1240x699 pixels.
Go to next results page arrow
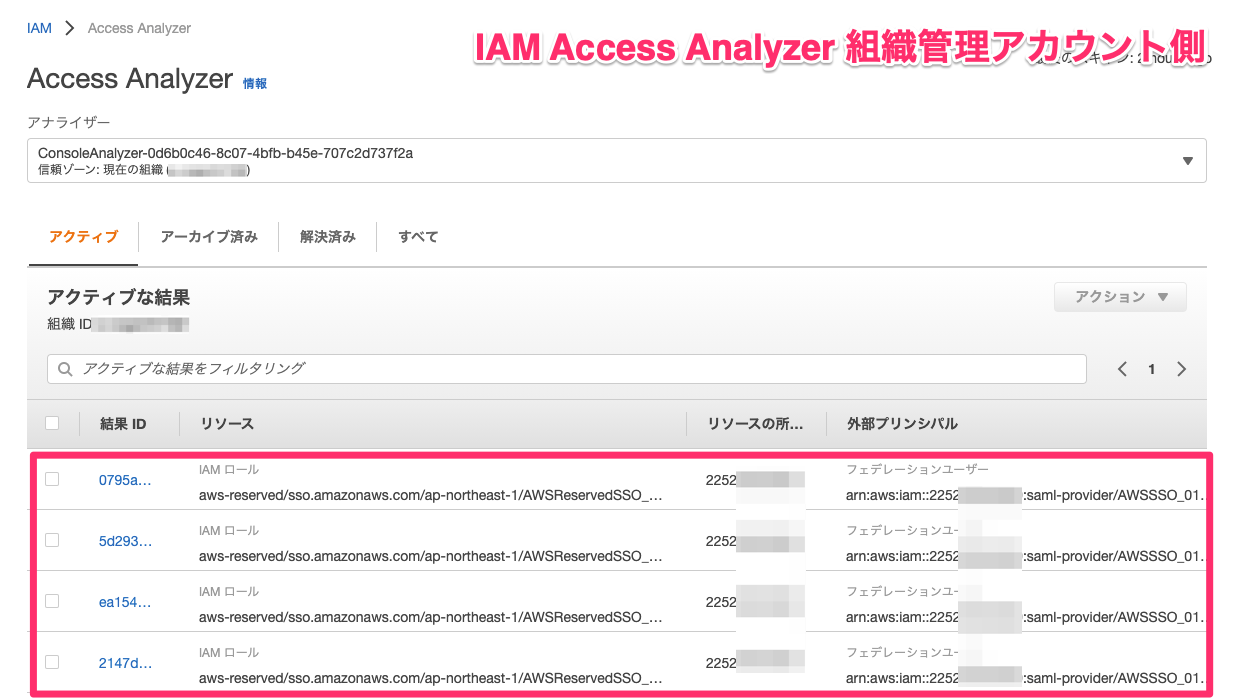1182,369
